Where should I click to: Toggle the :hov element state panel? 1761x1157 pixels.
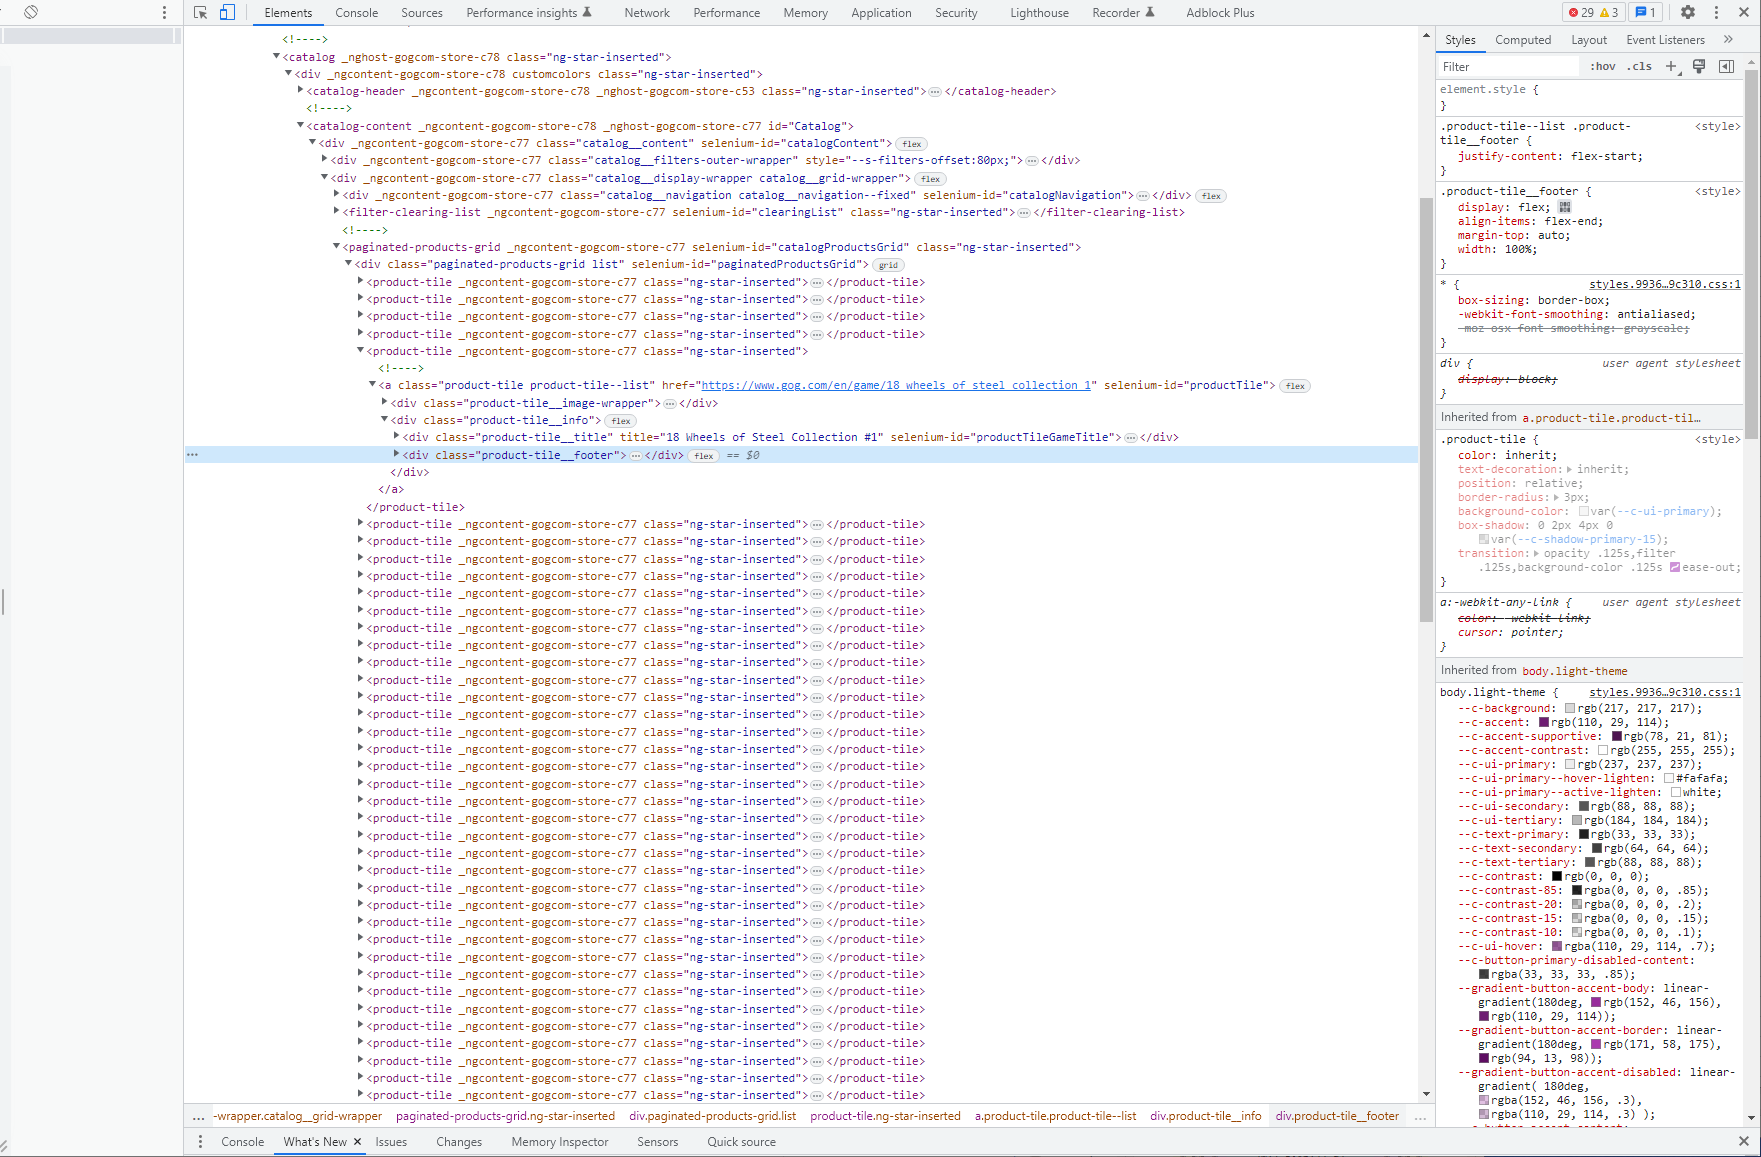[x=1603, y=66]
